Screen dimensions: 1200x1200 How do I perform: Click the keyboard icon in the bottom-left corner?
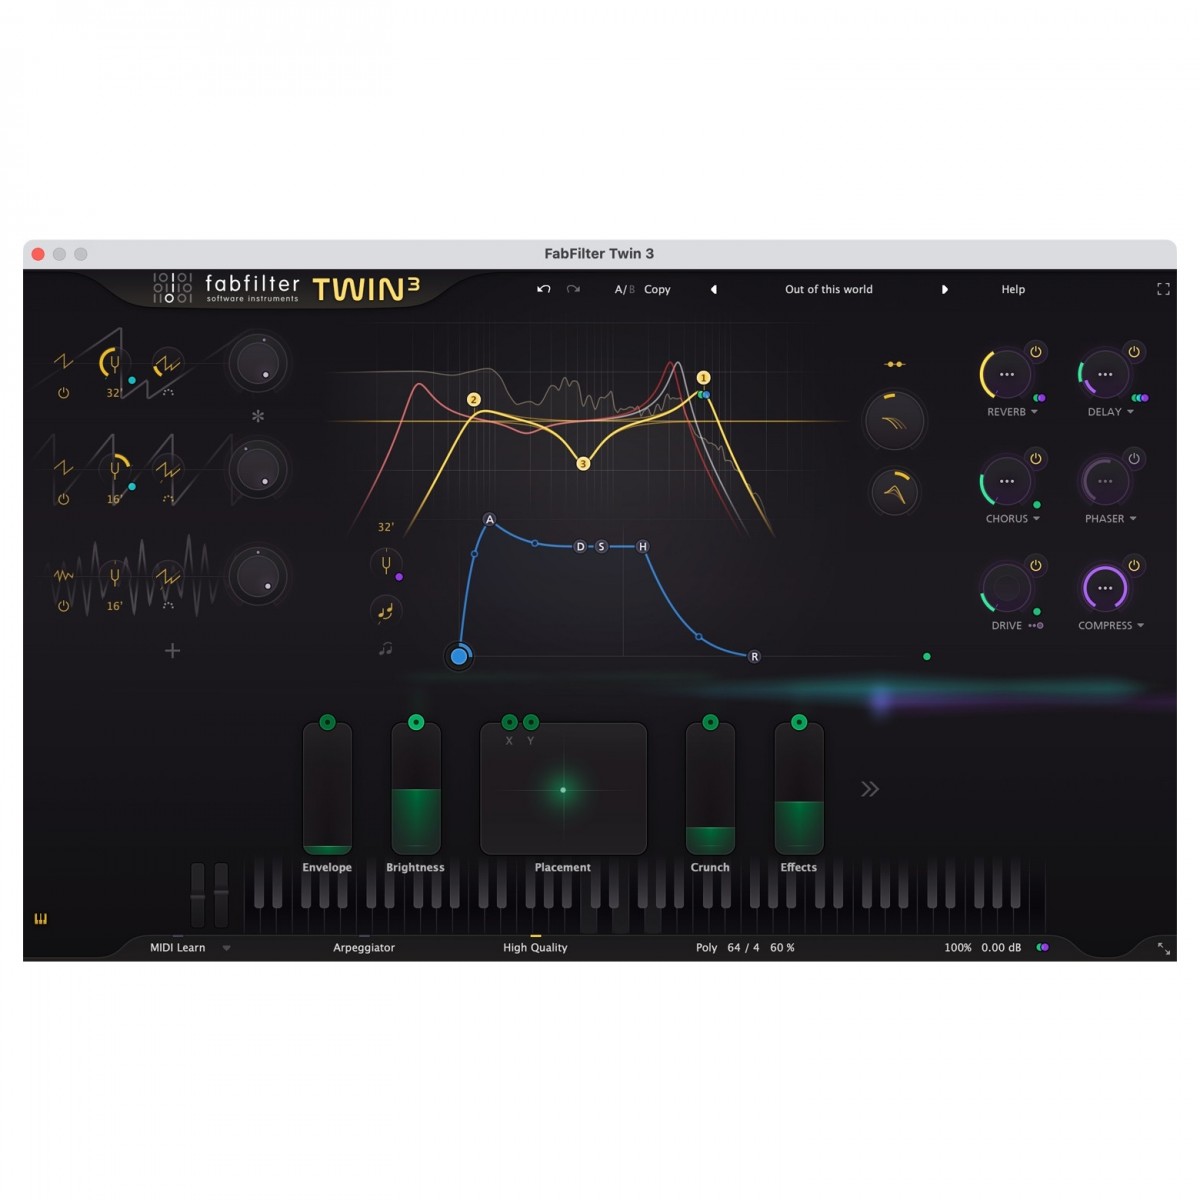pyautogui.click(x=40, y=917)
